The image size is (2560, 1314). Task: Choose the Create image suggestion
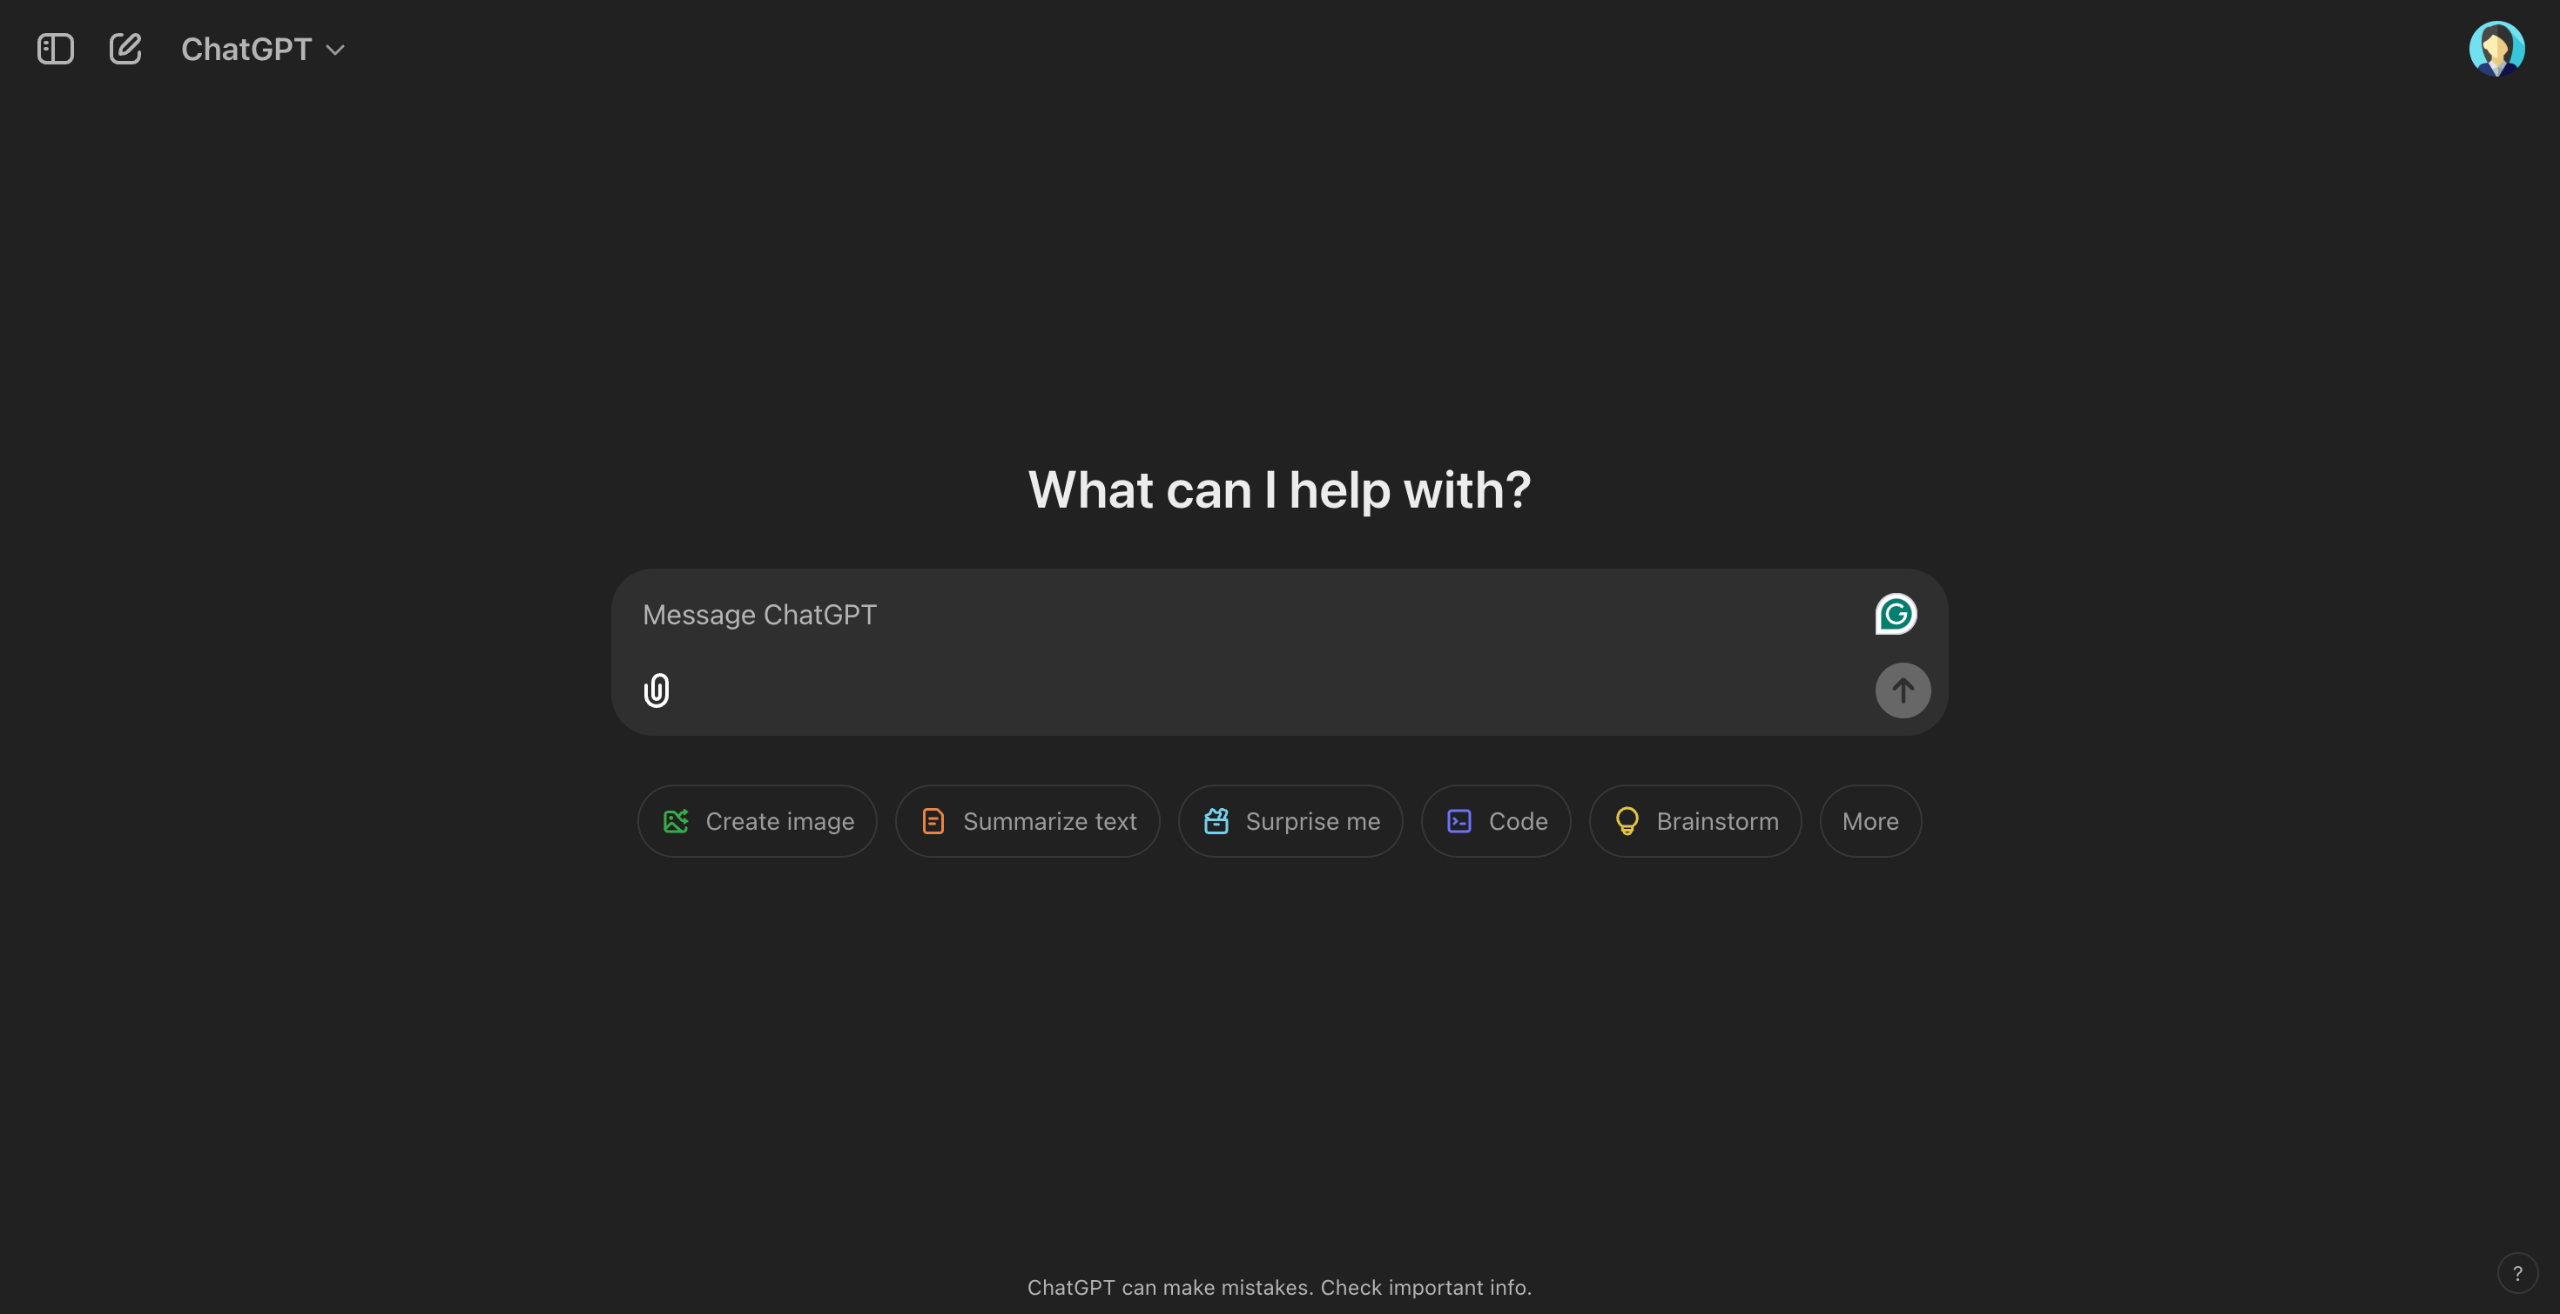coord(758,821)
